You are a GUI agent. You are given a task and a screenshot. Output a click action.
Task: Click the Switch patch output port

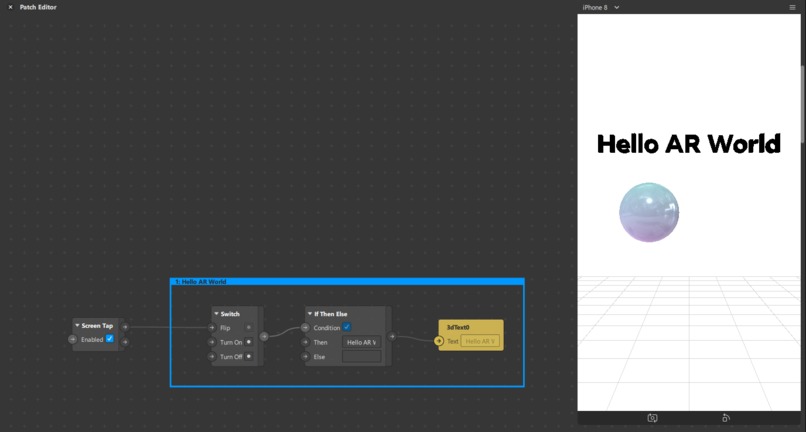pyautogui.click(x=264, y=336)
